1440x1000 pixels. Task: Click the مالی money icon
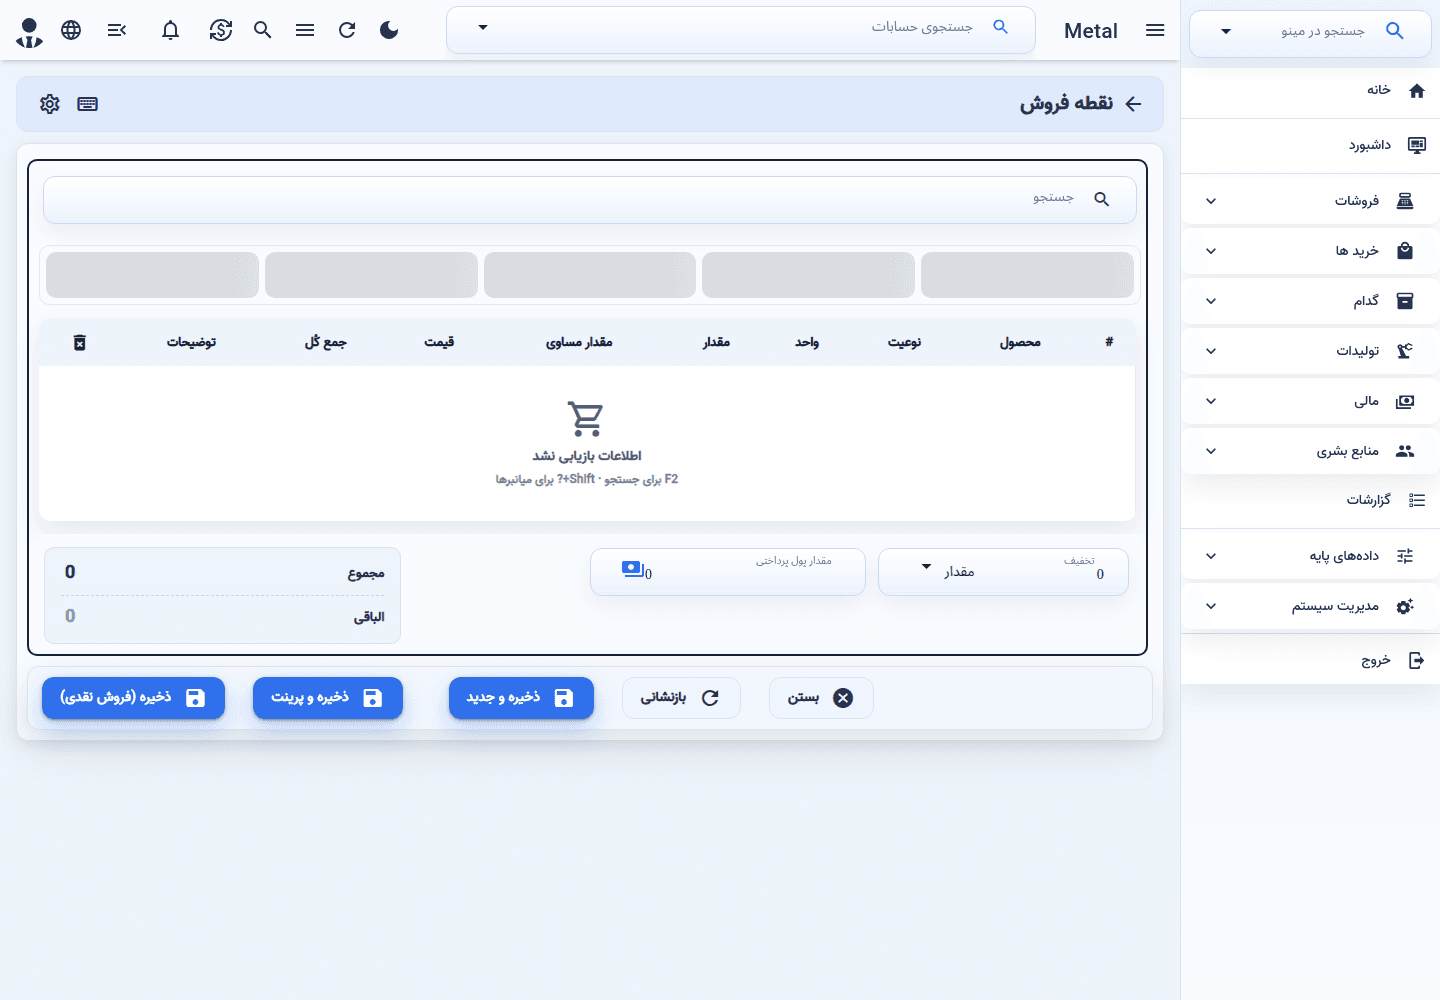1405,401
